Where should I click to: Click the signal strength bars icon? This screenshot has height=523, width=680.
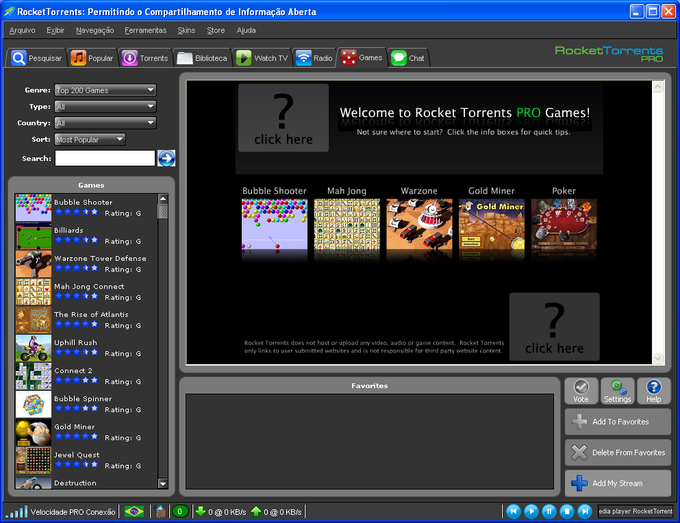[16, 512]
